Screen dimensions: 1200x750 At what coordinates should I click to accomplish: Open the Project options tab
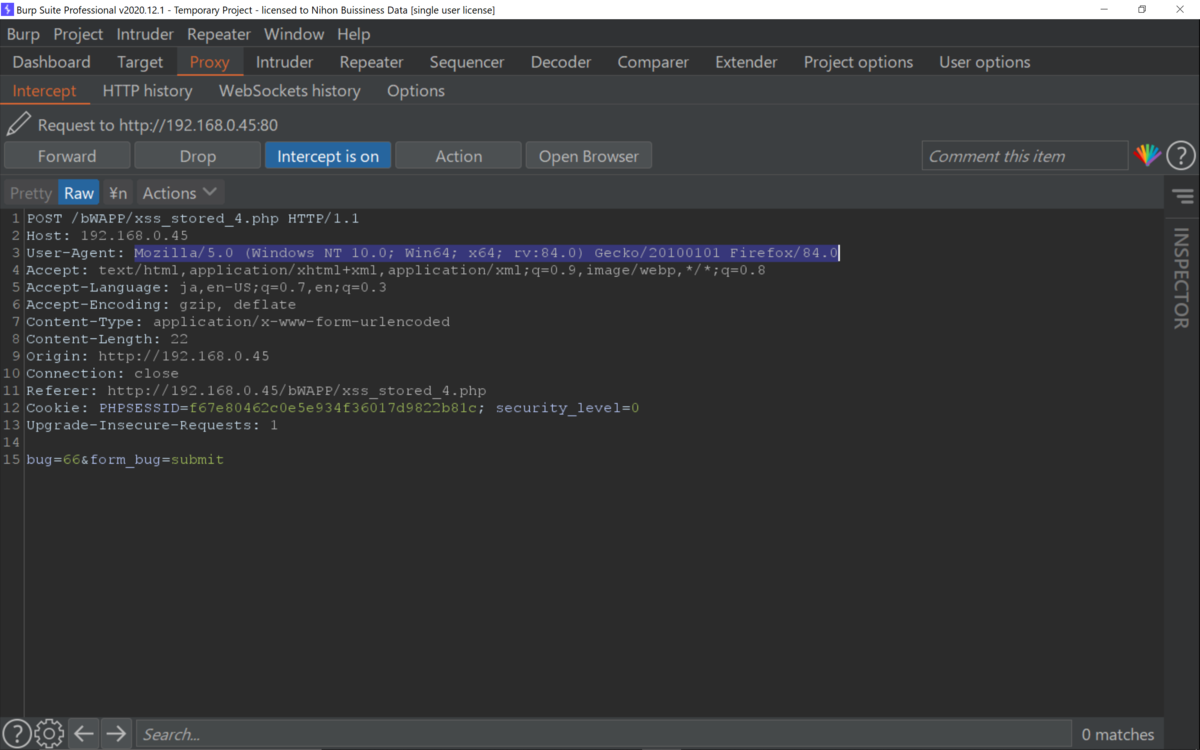pyautogui.click(x=858, y=62)
